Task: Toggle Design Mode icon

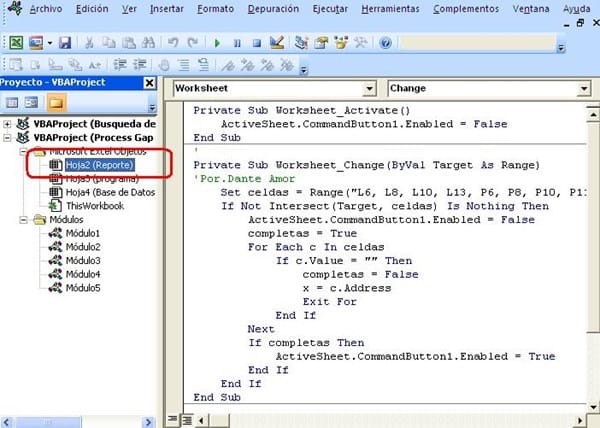Action: pyautogui.click(x=277, y=42)
